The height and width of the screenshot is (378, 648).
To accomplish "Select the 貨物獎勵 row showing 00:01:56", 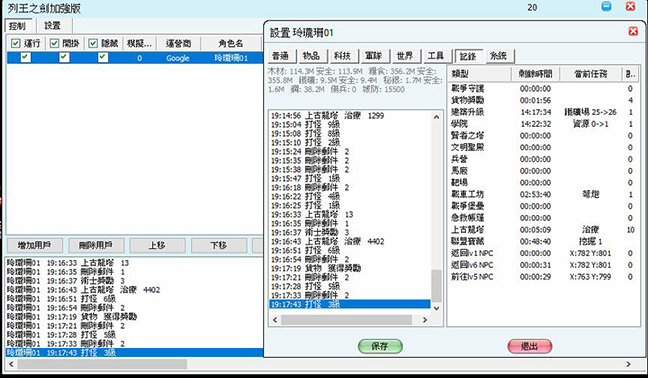I will (x=543, y=100).
